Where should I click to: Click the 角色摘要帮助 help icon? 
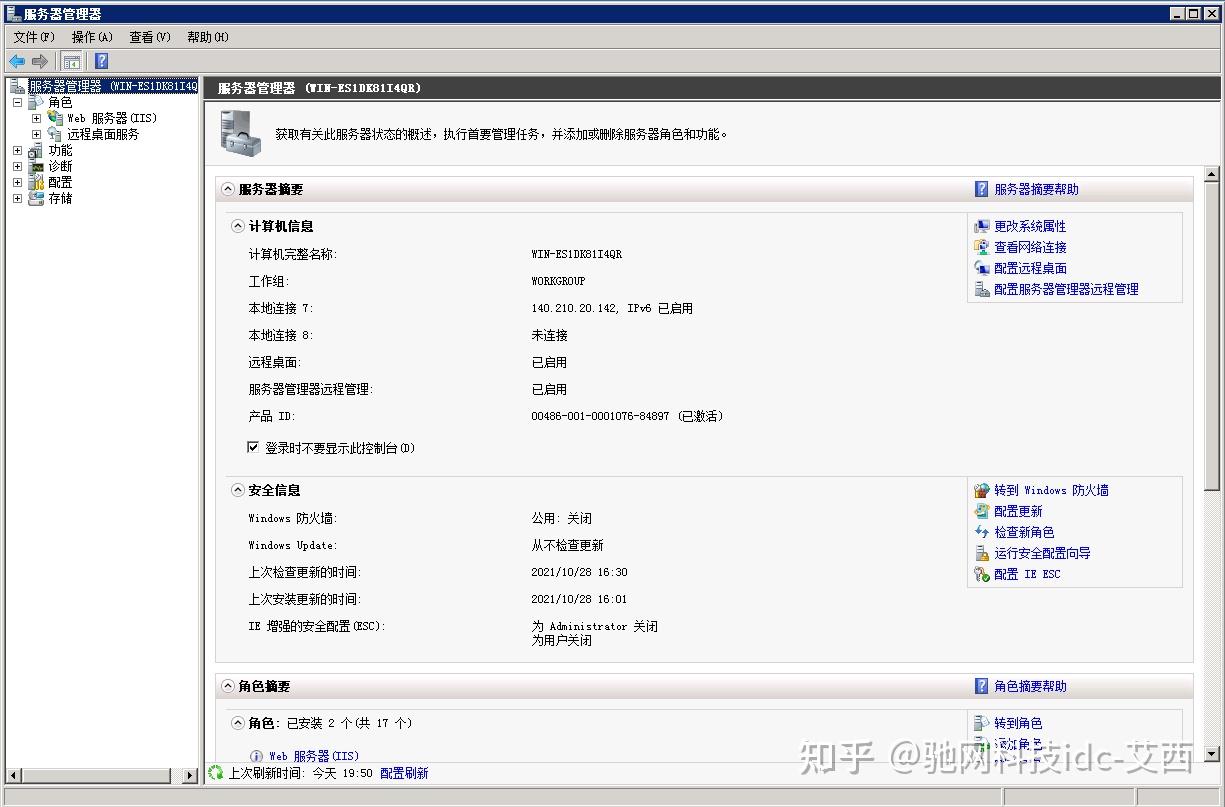pyautogui.click(x=982, y=686)
